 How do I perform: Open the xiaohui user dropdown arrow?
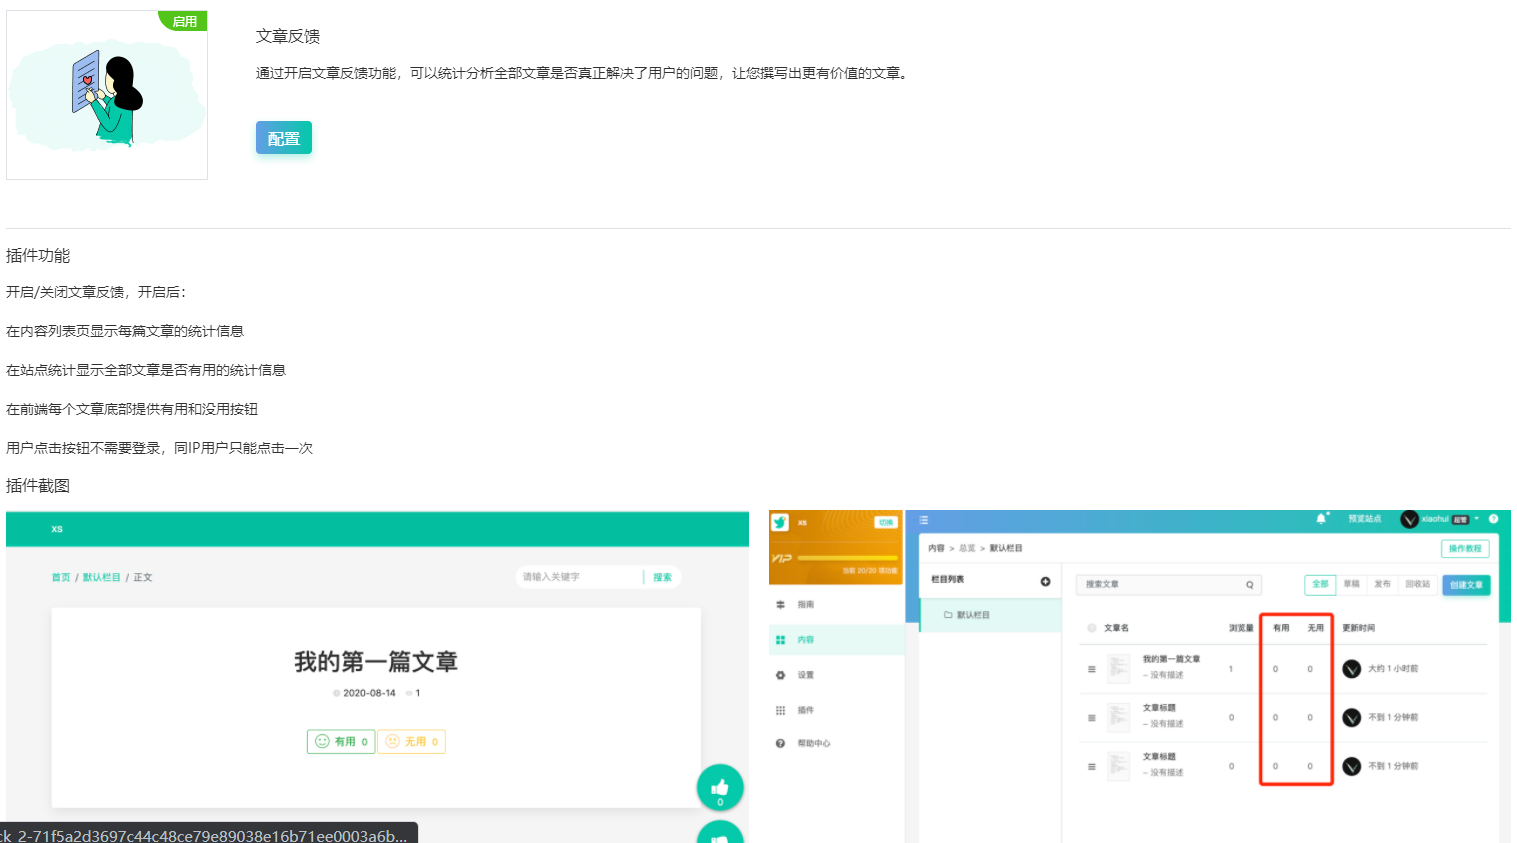coord(1477,519)
